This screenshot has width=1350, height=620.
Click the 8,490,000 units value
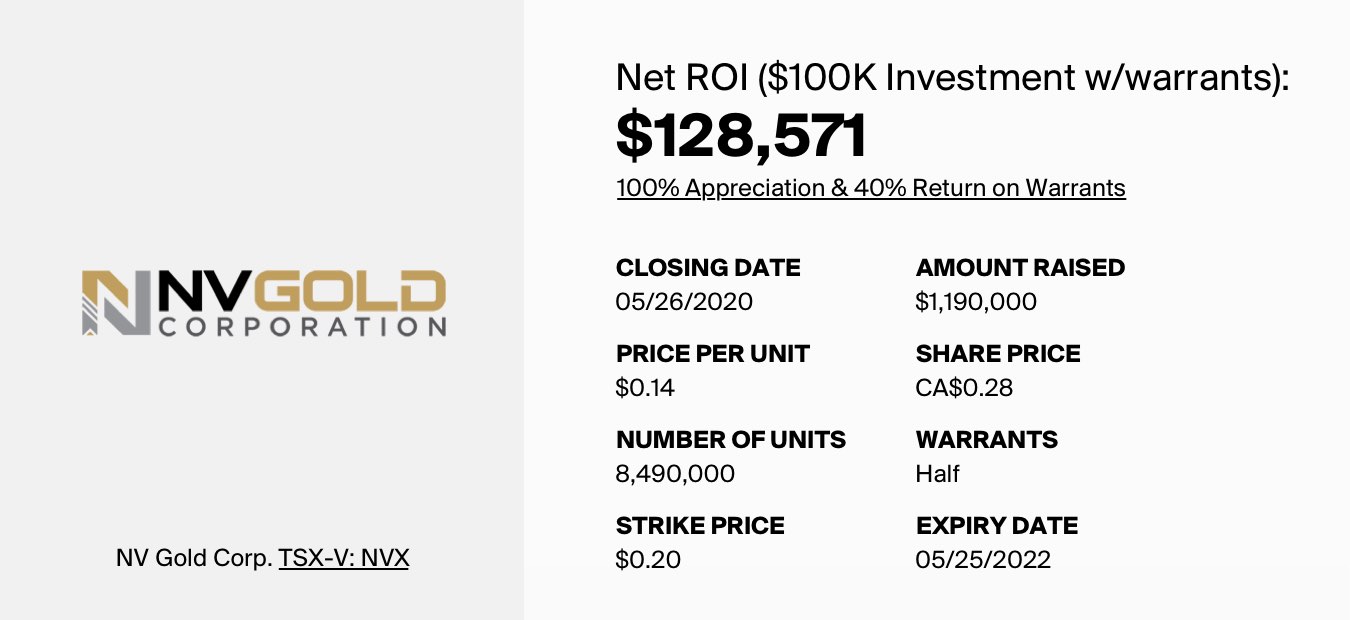point(675,474)
